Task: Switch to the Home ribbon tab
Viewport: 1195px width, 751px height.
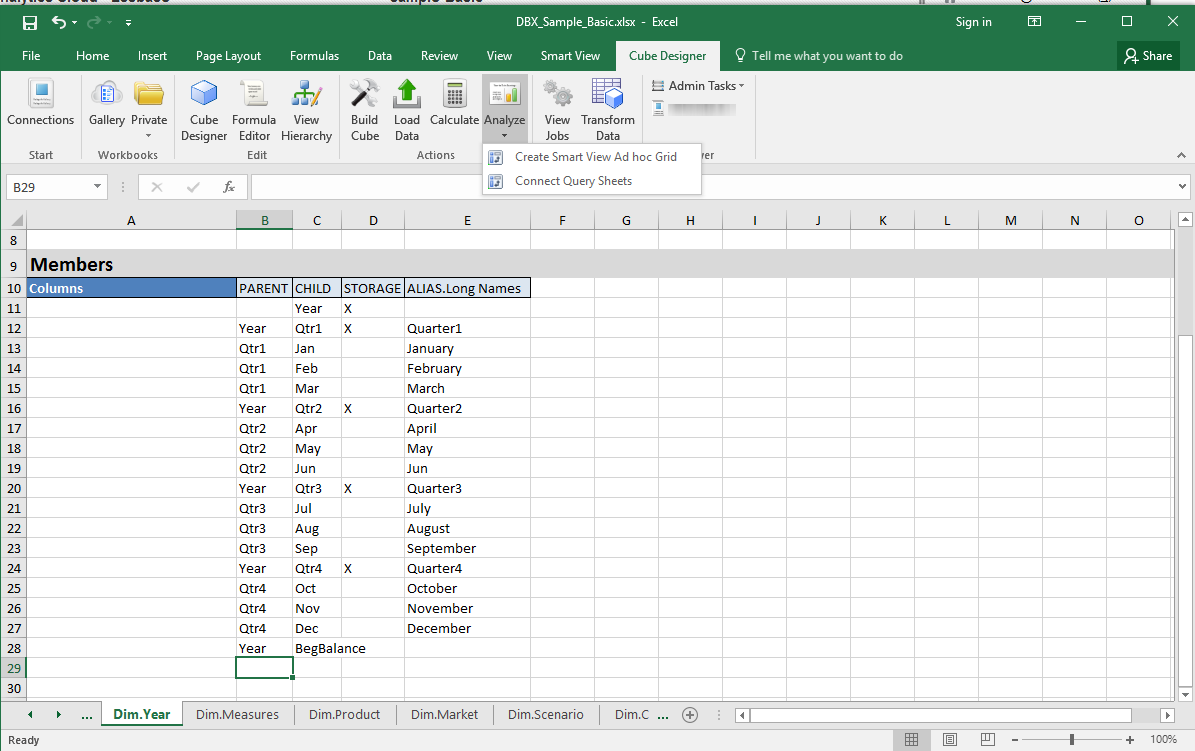Action: click(92, 56)
